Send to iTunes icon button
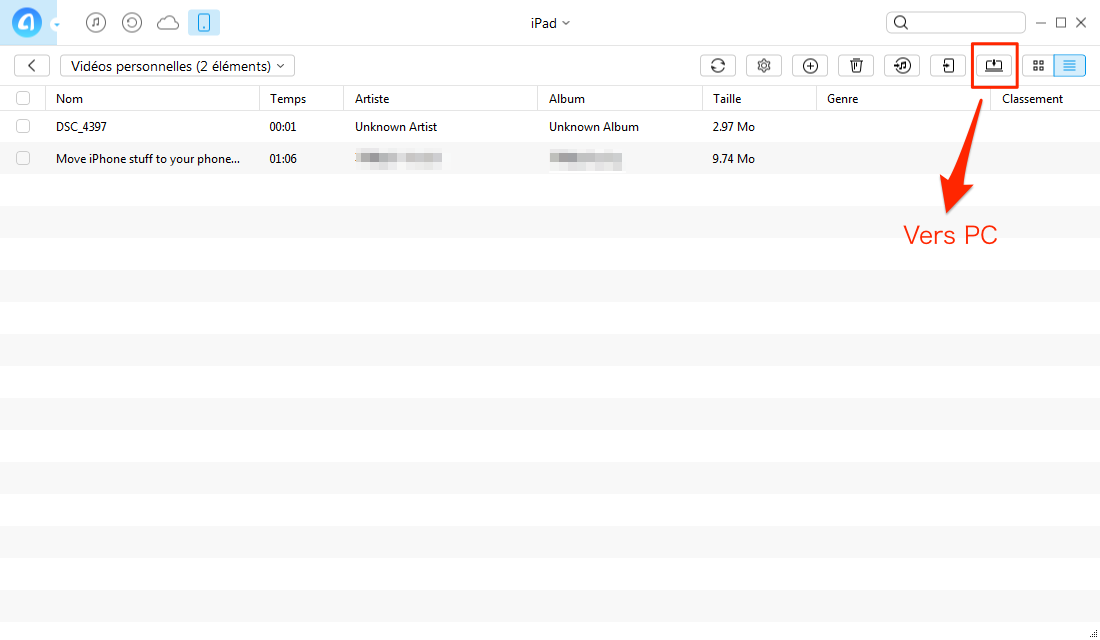Viewport: 1100px width, 640px height. pos(902,65)
